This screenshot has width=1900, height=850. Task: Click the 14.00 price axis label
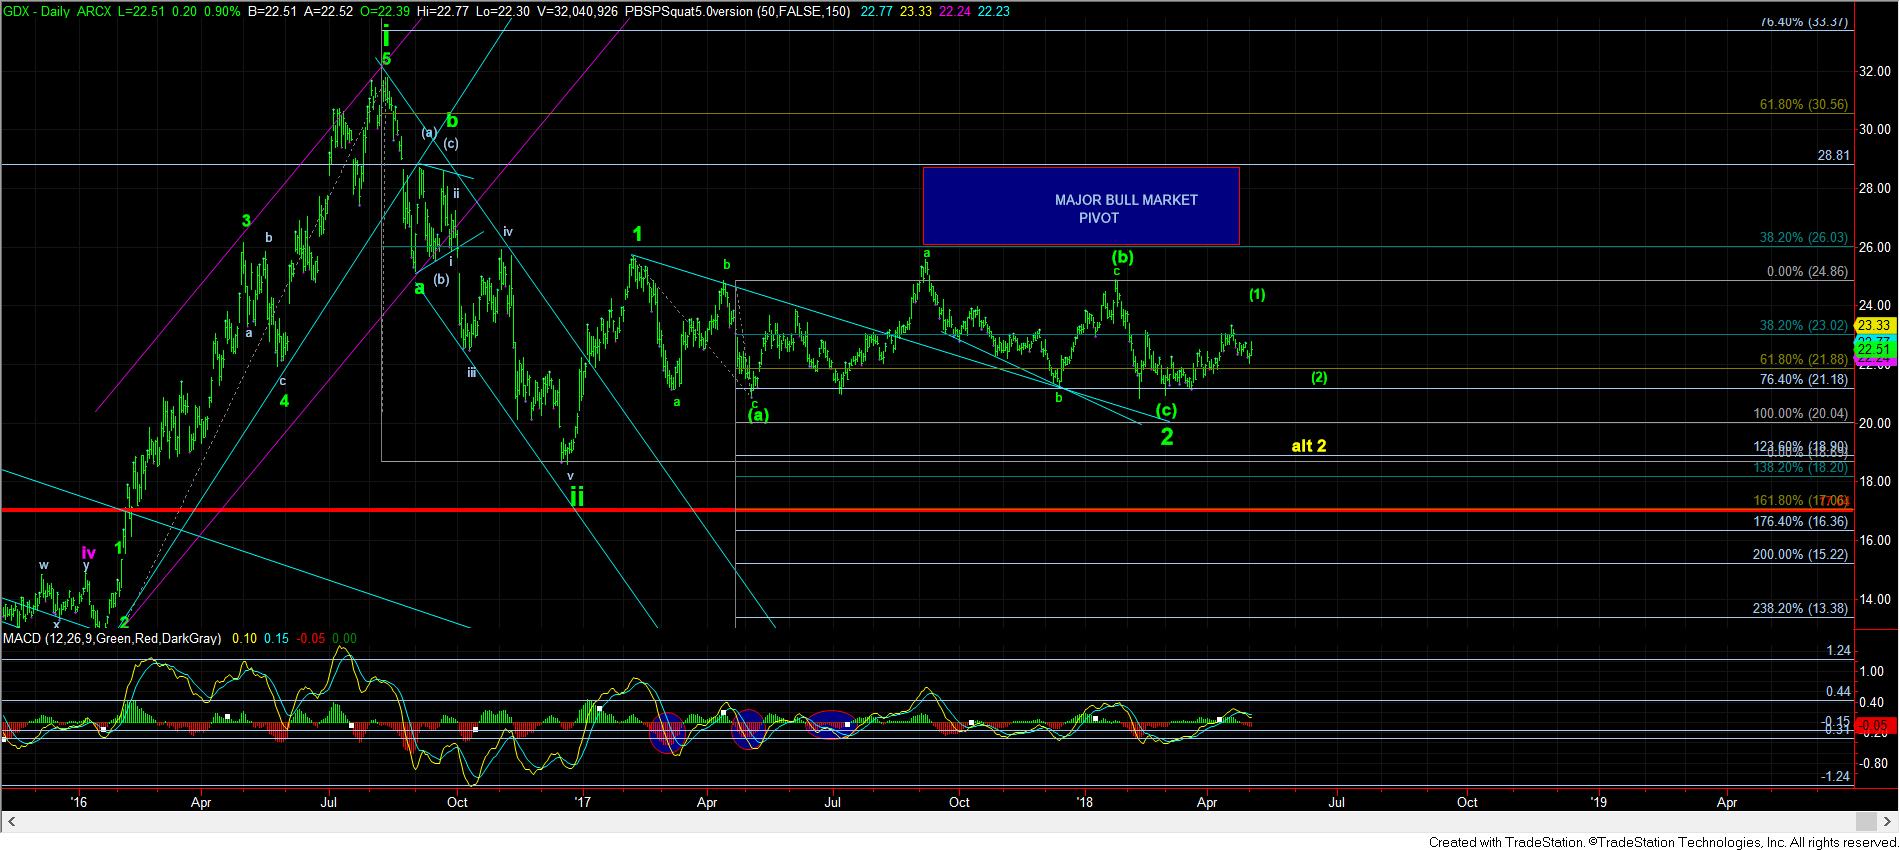[x=1873, y=600]
